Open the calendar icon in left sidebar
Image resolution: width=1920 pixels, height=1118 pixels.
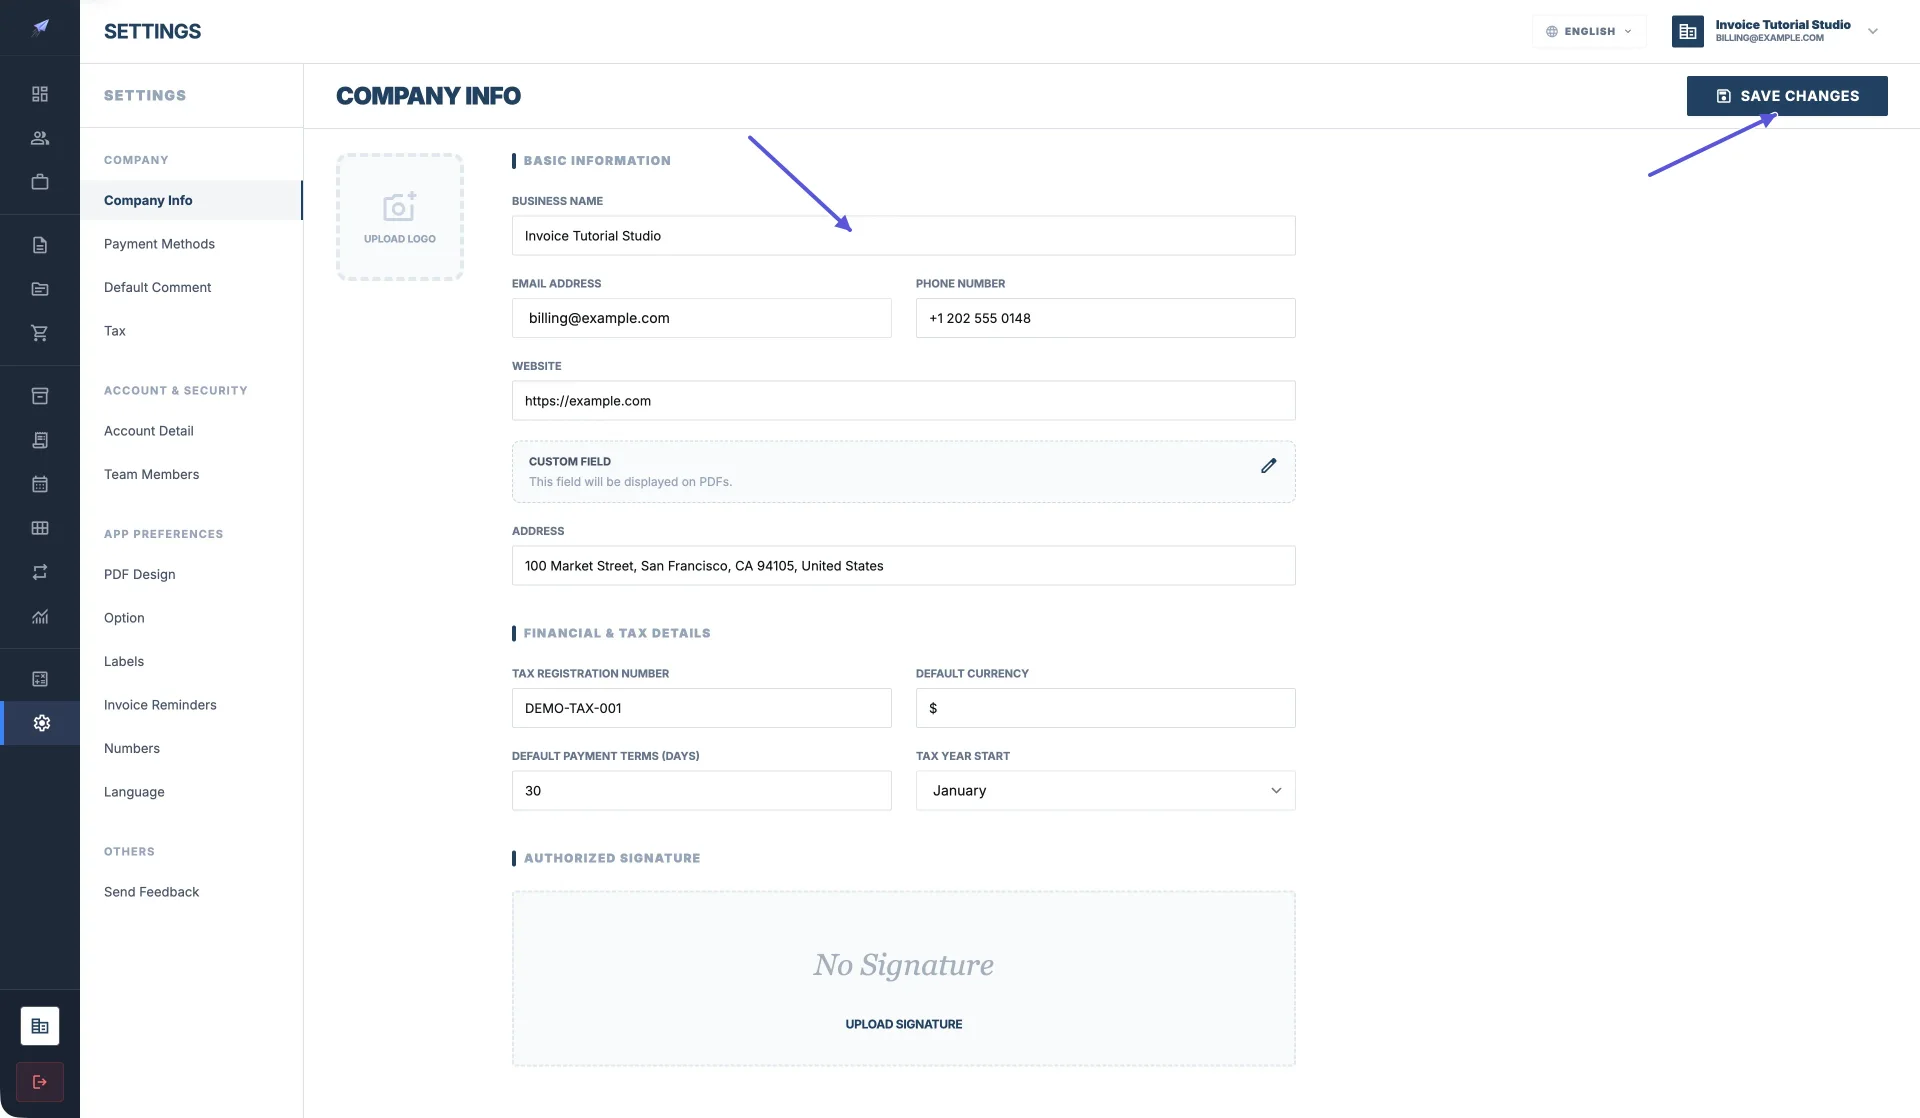(40, 484)
